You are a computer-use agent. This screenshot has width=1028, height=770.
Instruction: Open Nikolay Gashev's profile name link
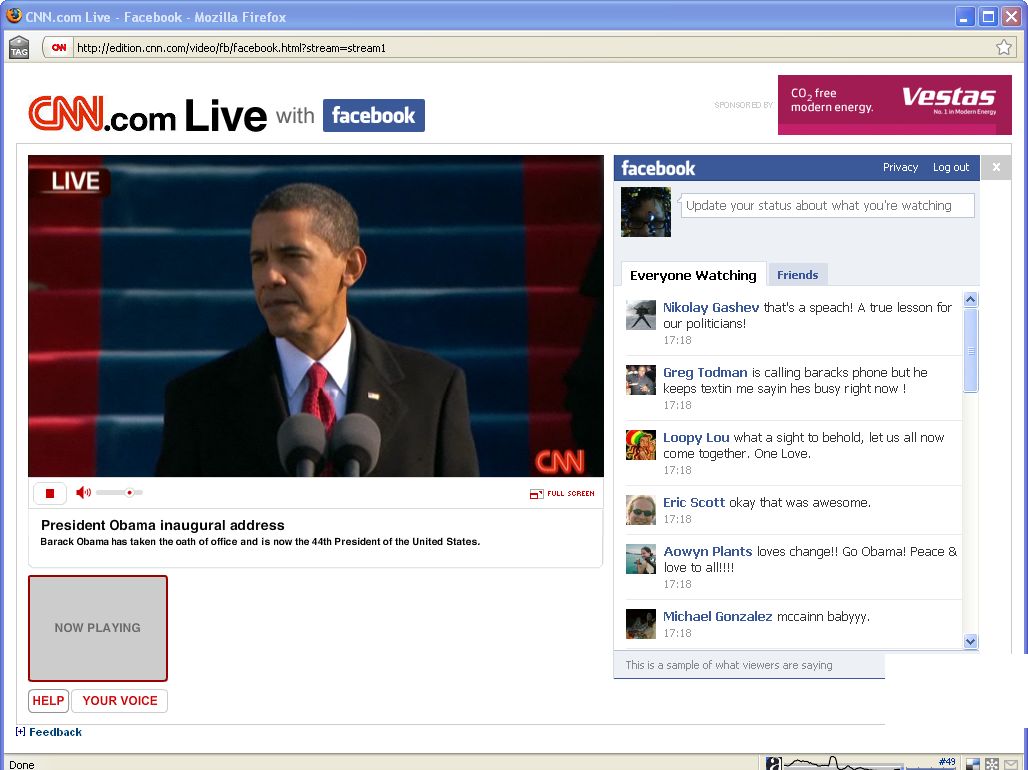[x=711, y=308]
